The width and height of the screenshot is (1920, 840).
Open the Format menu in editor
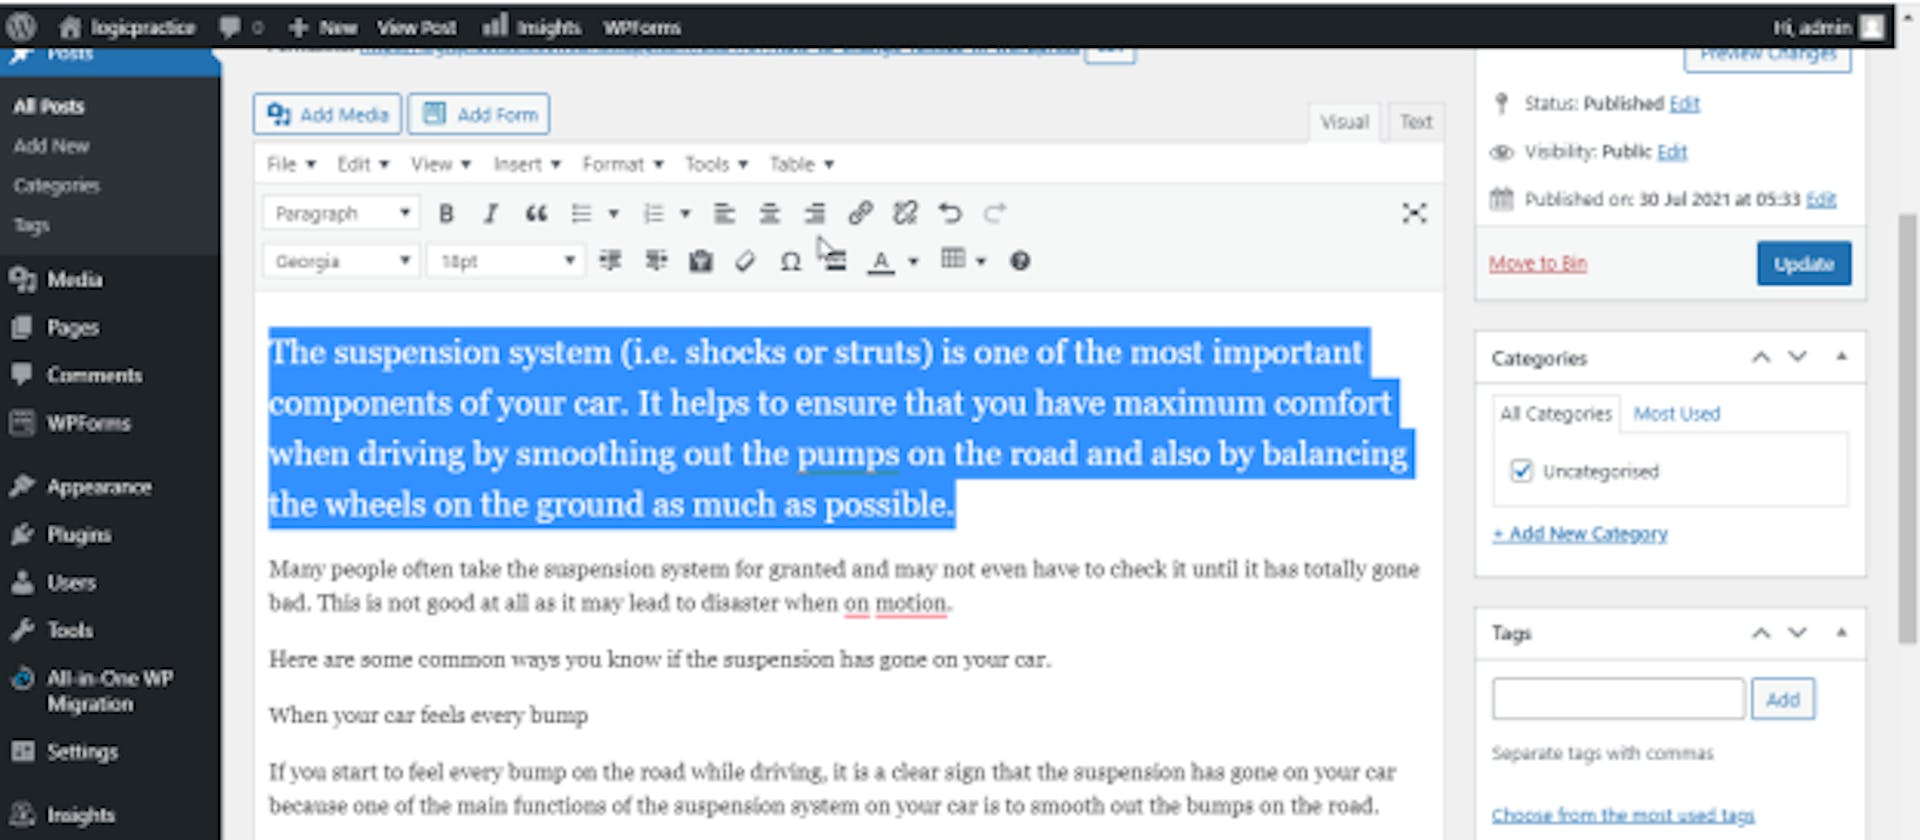pos(622,164)
